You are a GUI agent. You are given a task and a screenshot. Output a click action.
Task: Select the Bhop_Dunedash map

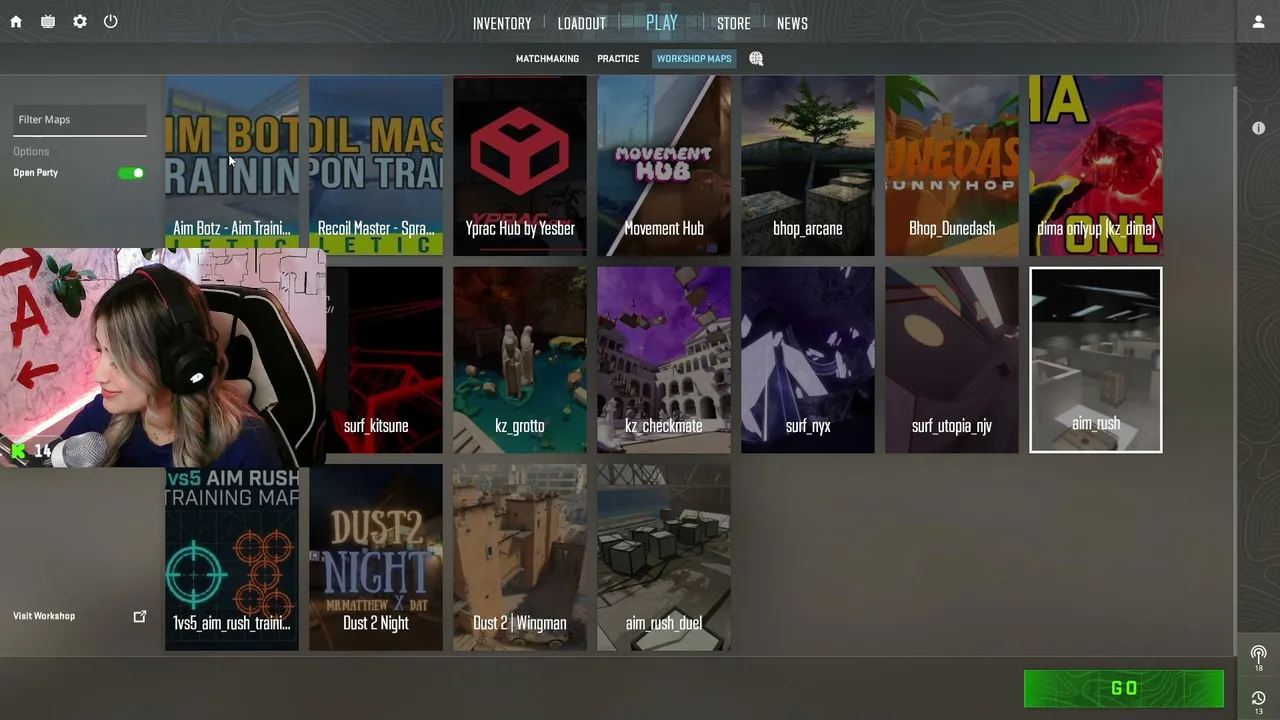952,166
